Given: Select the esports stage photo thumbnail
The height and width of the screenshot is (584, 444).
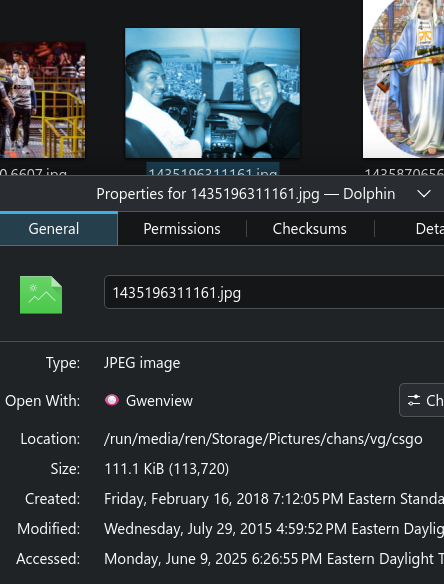Looking at the screenshot, I should pyautogui.click(x=42, y=100).
